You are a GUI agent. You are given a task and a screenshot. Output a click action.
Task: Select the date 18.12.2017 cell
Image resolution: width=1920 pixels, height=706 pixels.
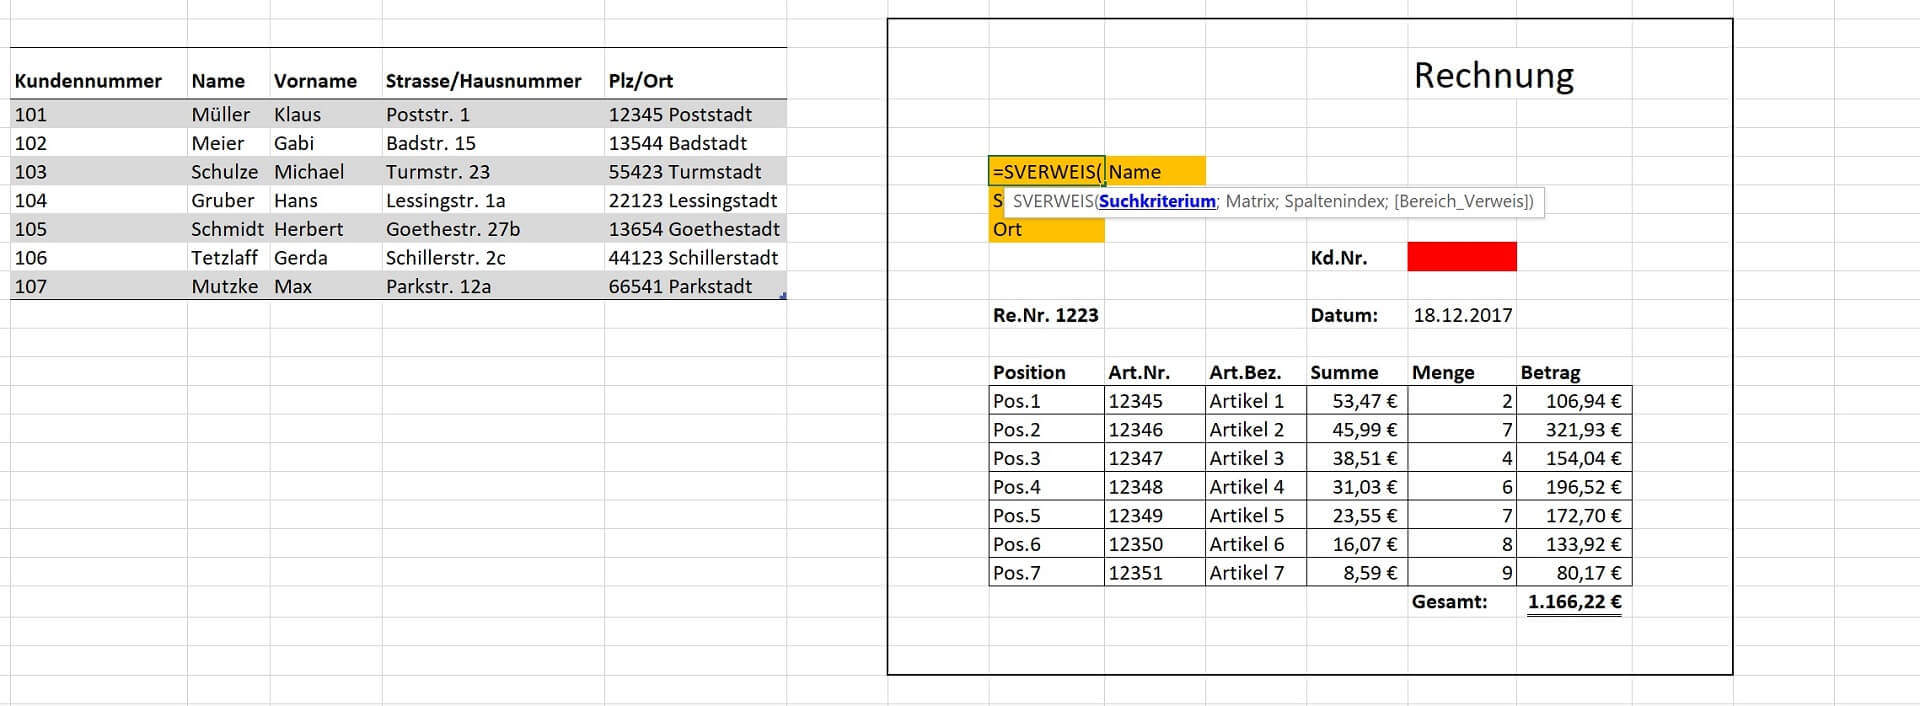point(1463,315)
